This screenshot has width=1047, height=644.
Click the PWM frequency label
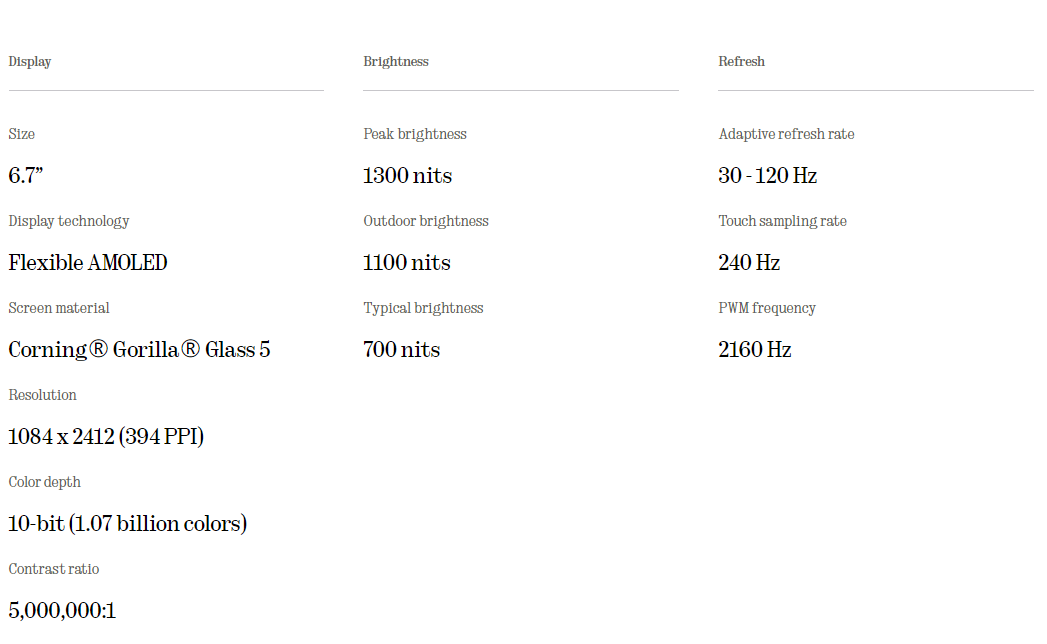(767, 308)
